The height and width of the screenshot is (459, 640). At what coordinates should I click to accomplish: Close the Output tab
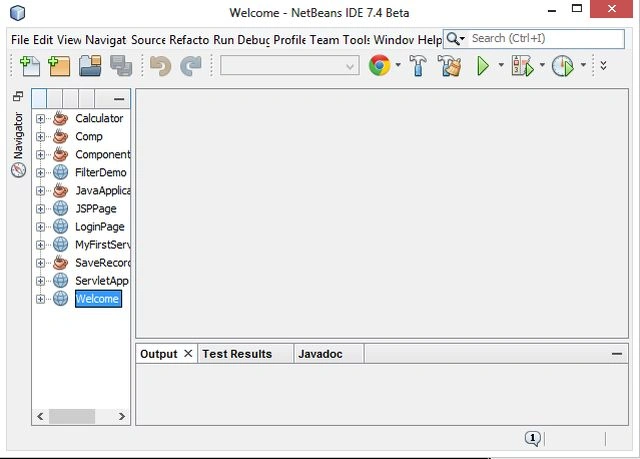point(188,354)
